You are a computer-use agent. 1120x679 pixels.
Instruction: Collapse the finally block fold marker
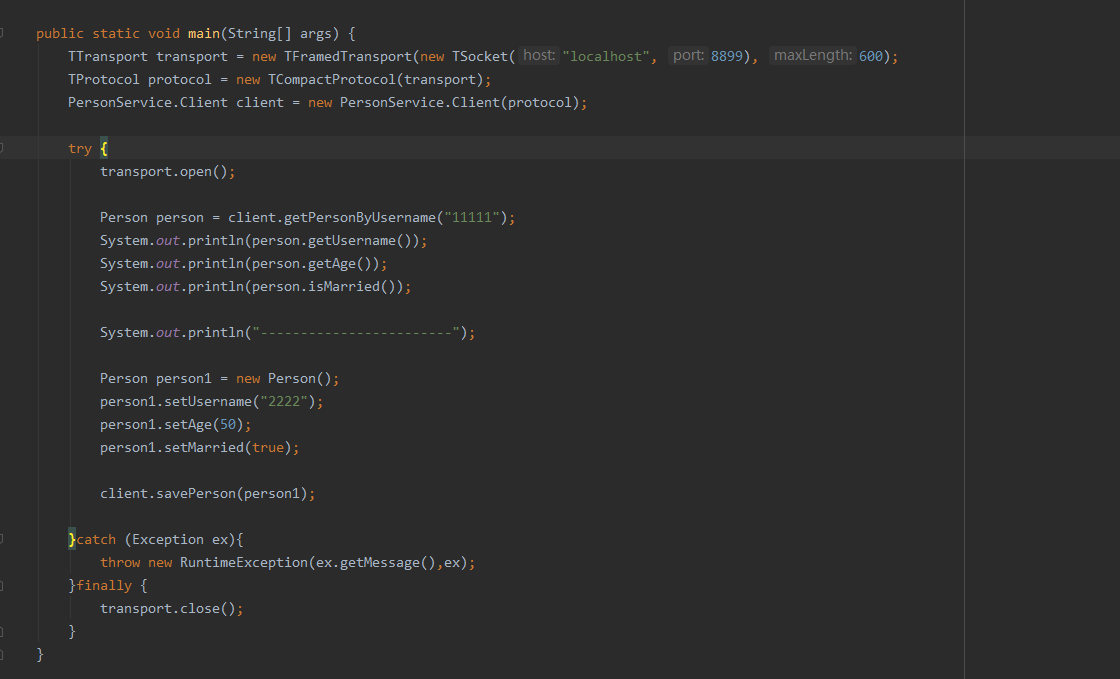pyautogui.click(x=1, y=585)
